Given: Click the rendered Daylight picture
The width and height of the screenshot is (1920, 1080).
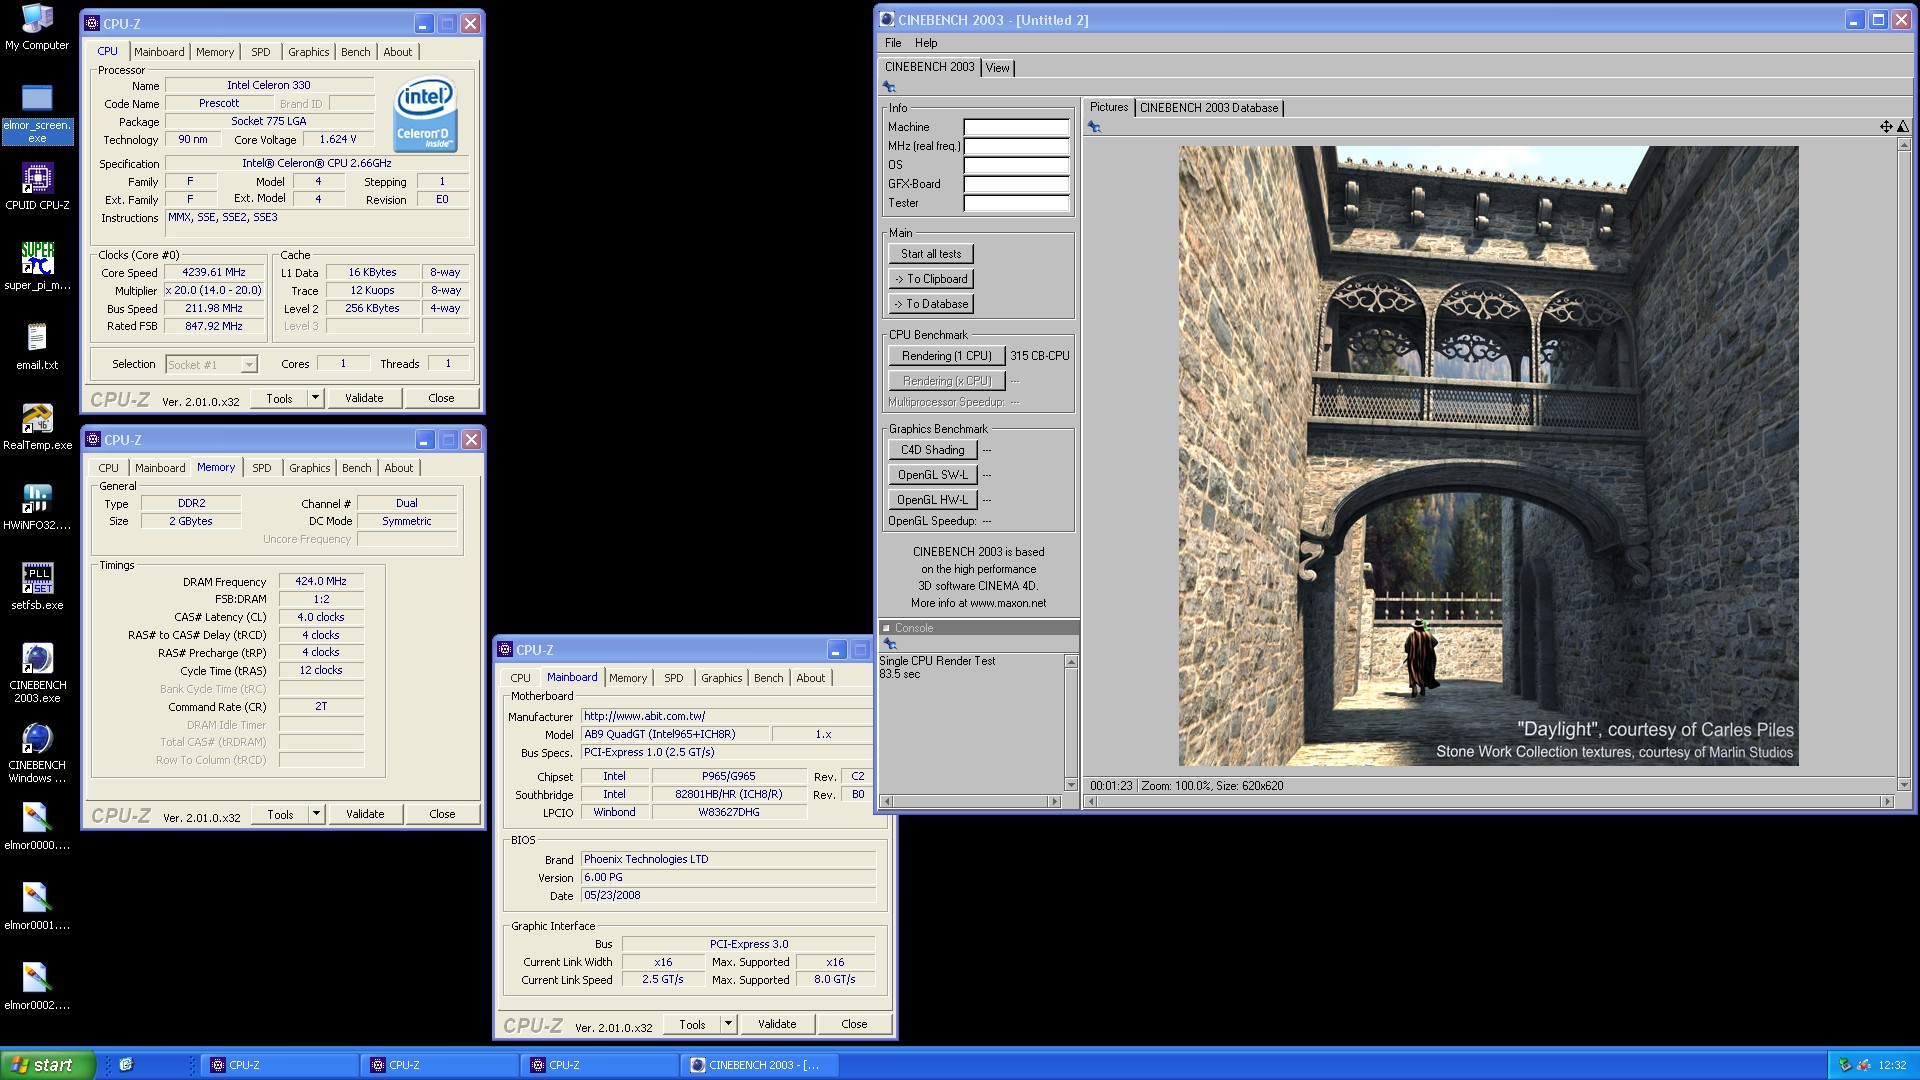Looking at the screenshot, I should [1488, 456].
